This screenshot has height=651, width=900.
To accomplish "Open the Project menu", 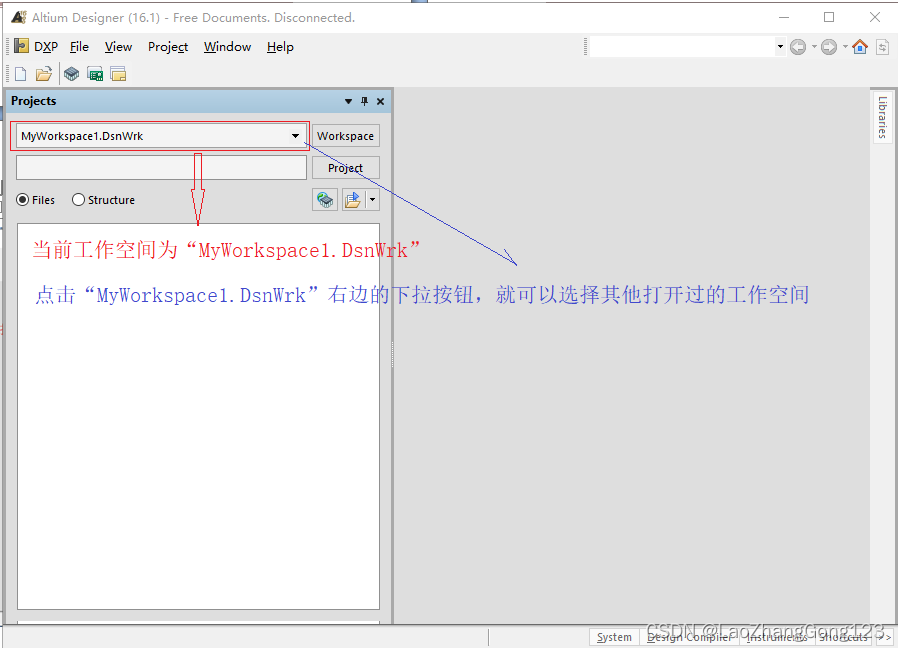I will coord(168,47).
